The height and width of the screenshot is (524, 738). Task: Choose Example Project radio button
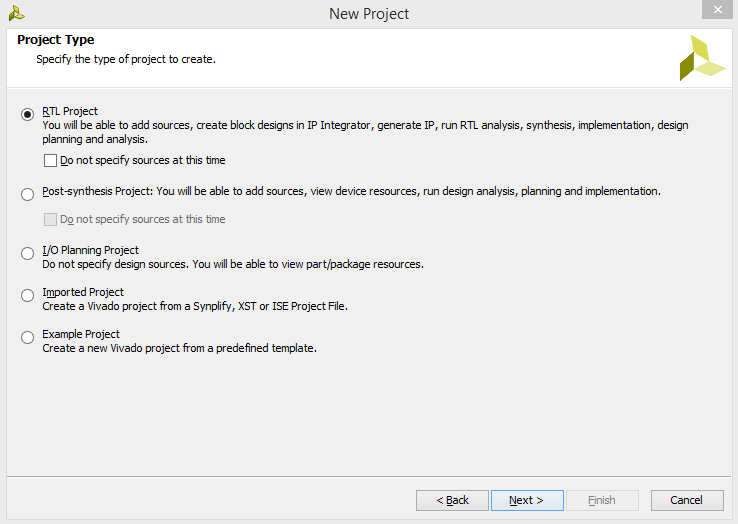point(27,337)
